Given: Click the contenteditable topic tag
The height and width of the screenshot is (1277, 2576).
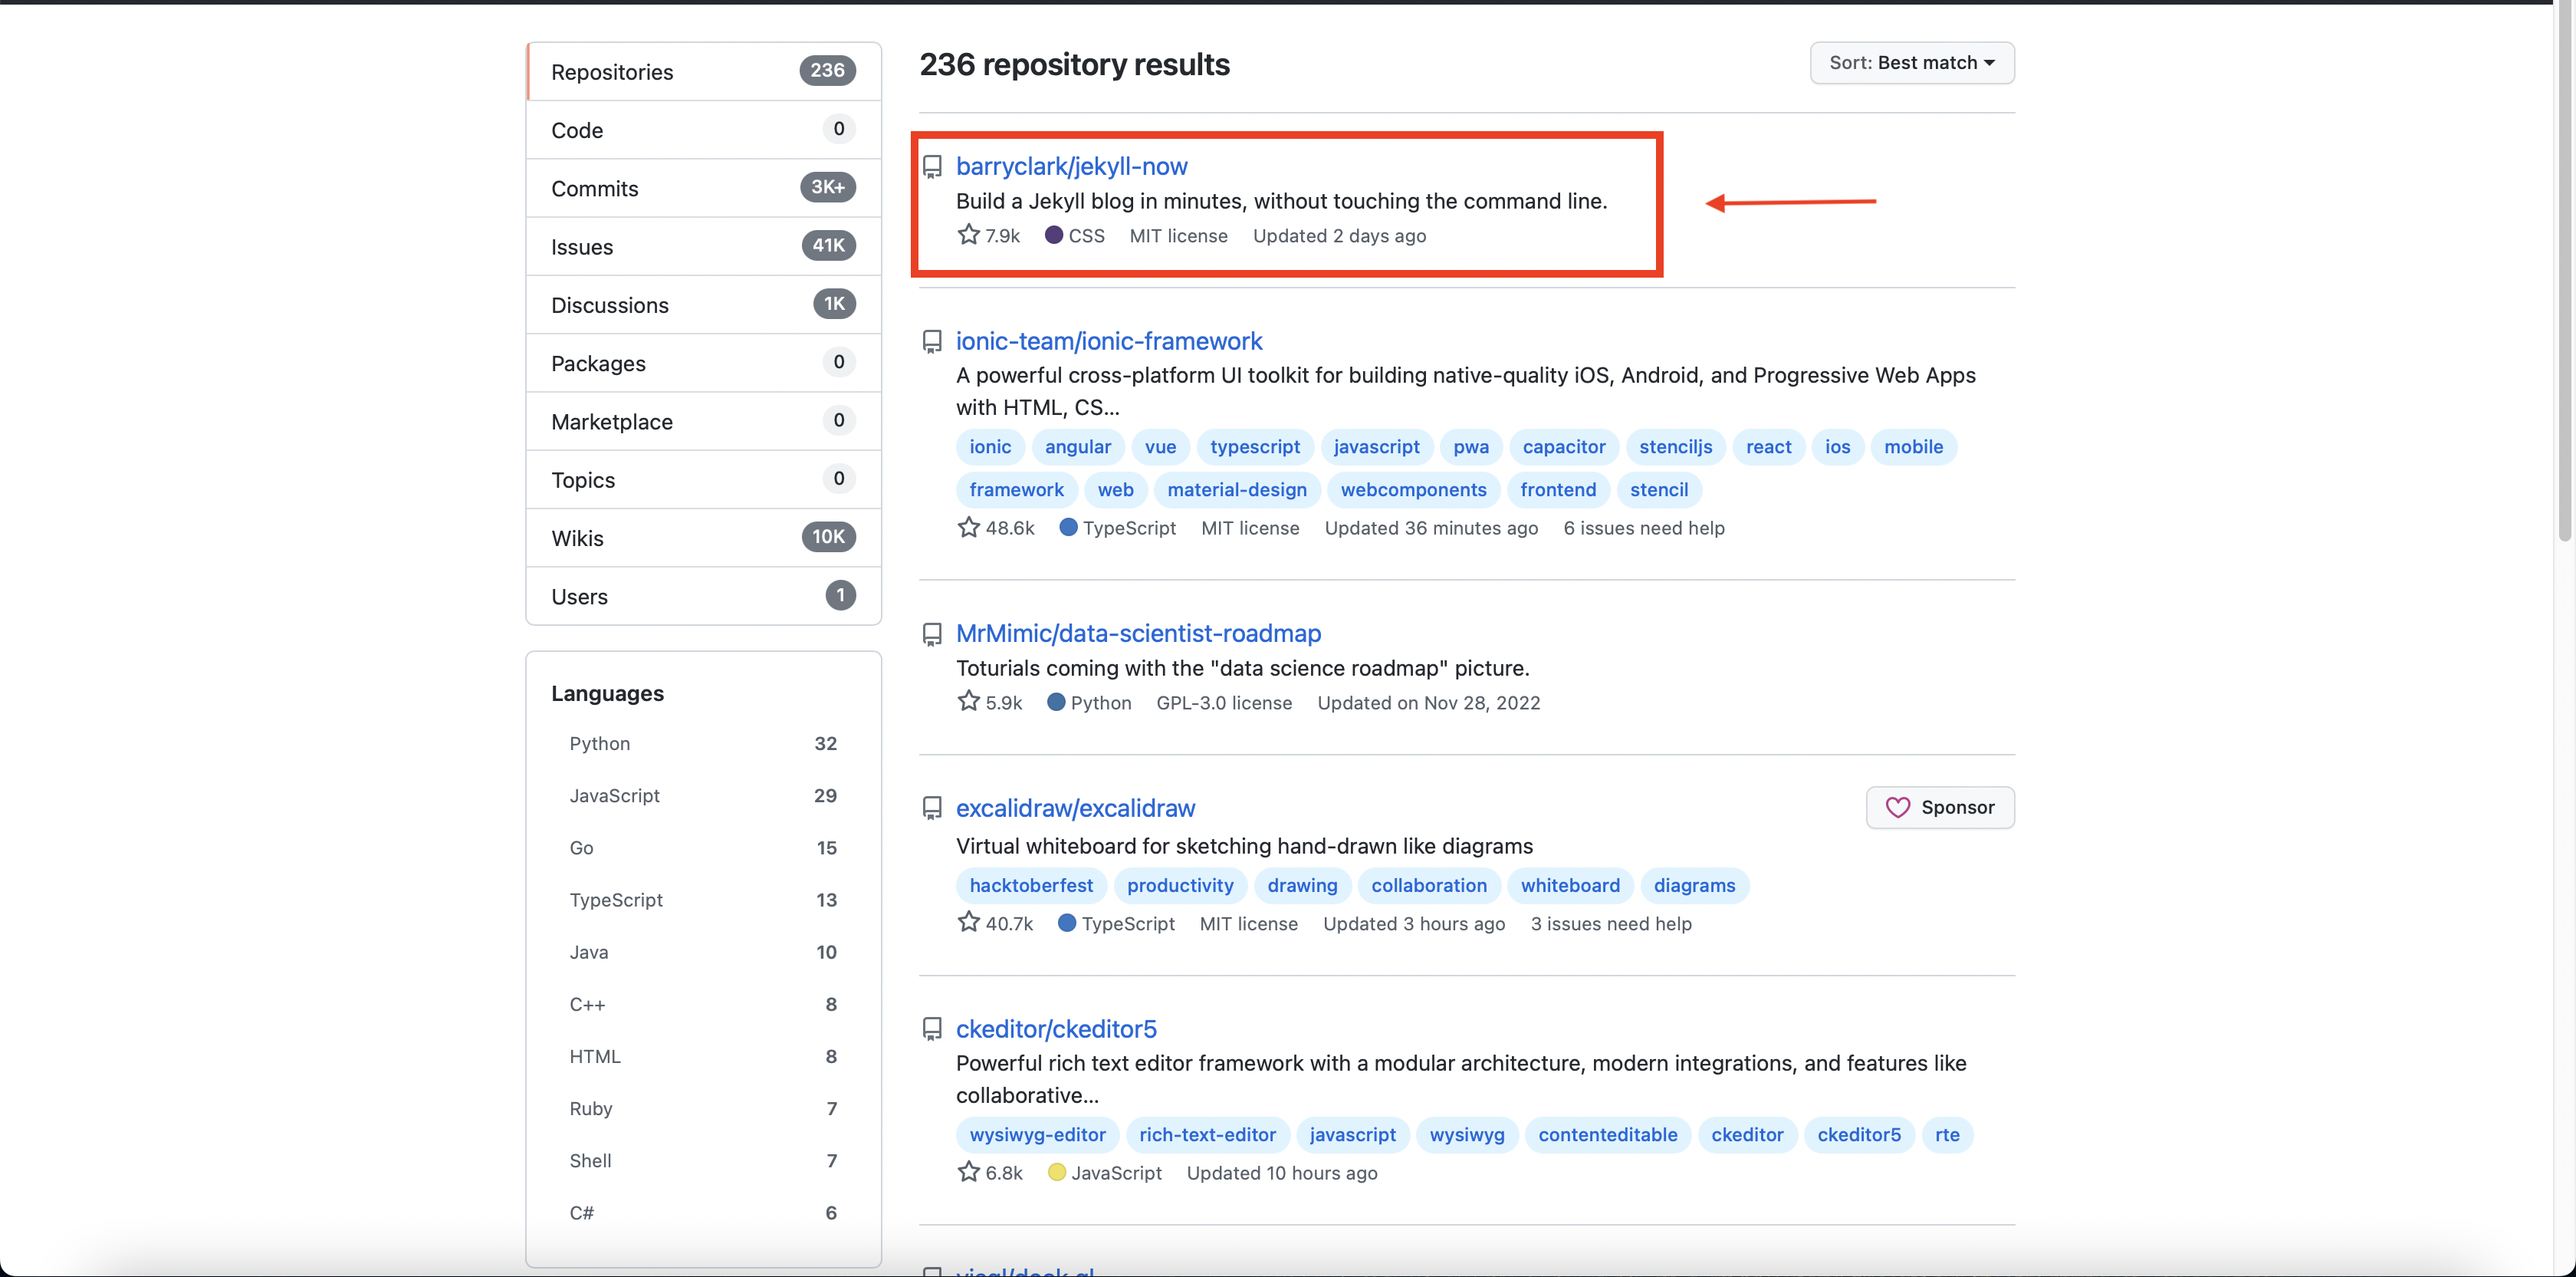Looking at the screenshot, I should [x=1607, y=1134].
